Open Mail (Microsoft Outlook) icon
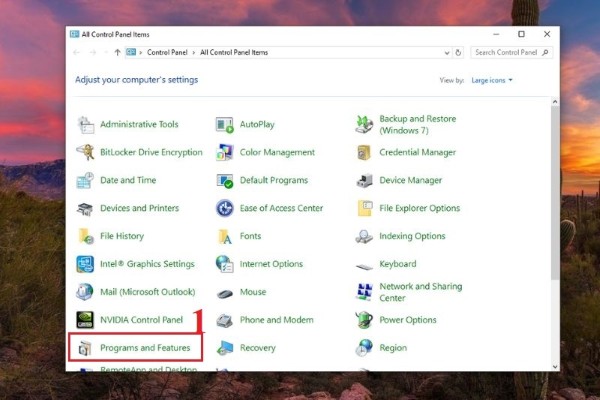 point(85,292)
